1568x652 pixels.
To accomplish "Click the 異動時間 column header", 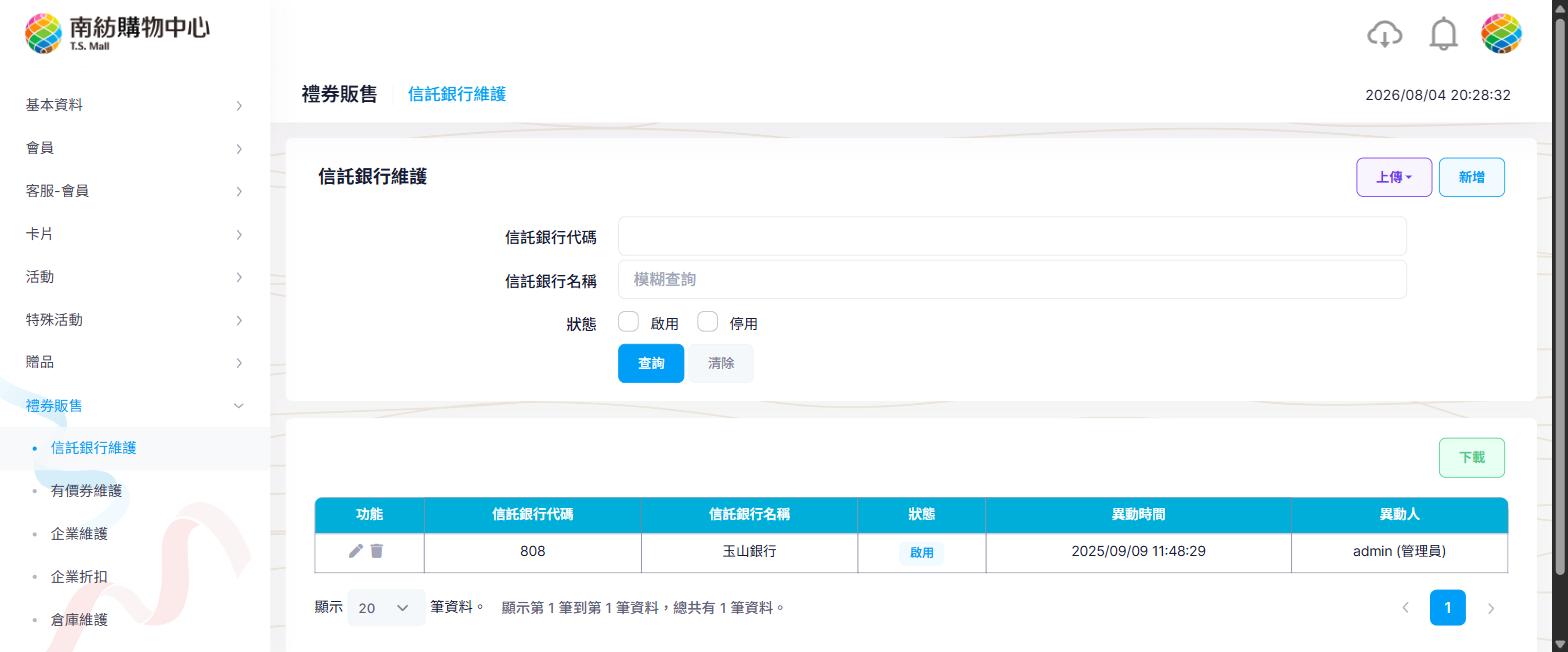I will point(1138,514).
